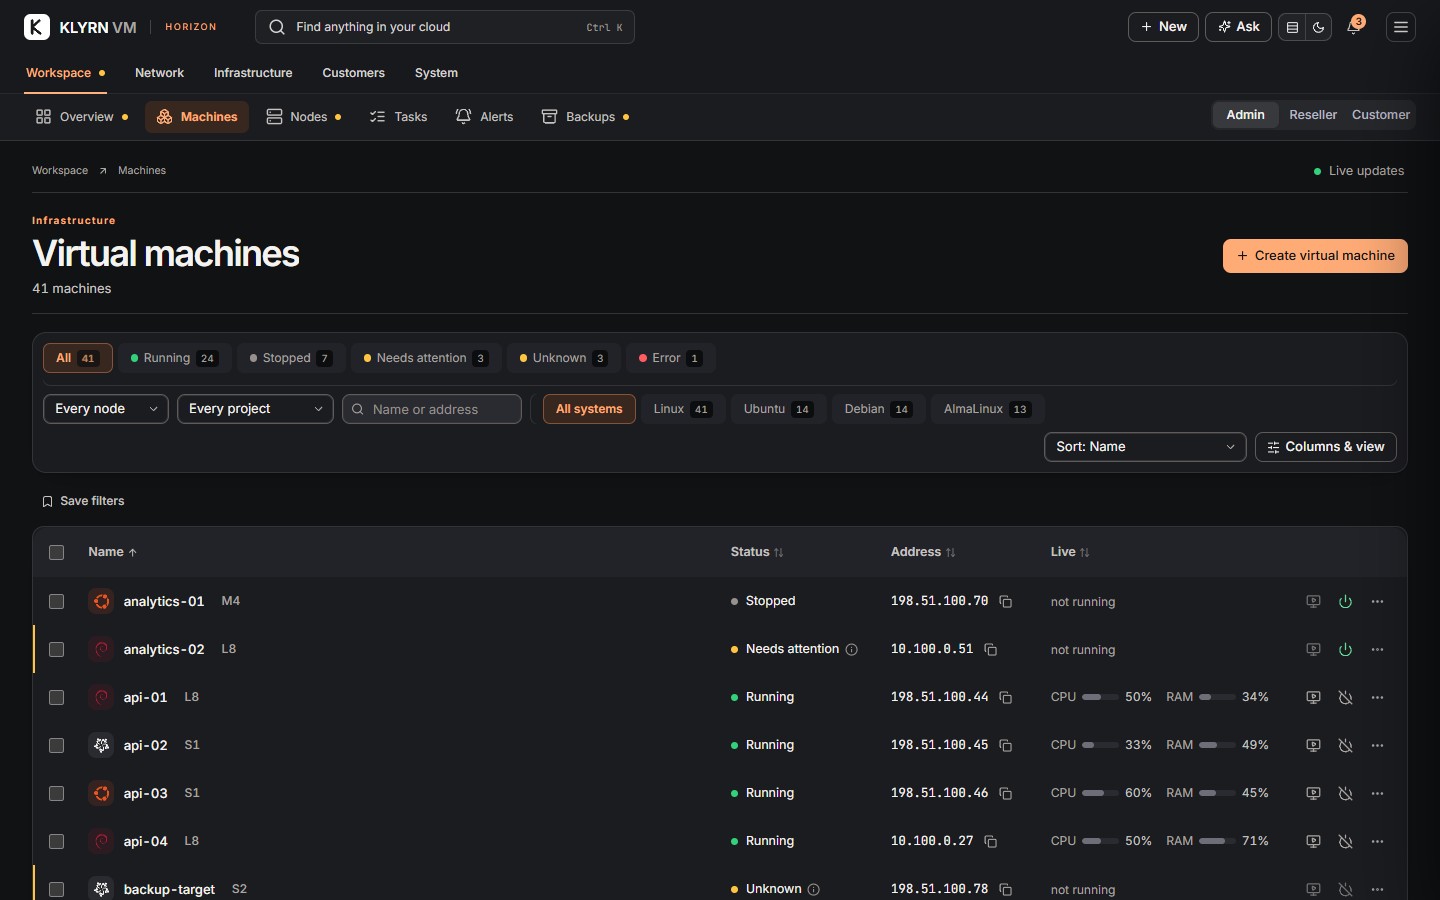
Task: Click Create virtual machine button
Action: (1315, 256)
